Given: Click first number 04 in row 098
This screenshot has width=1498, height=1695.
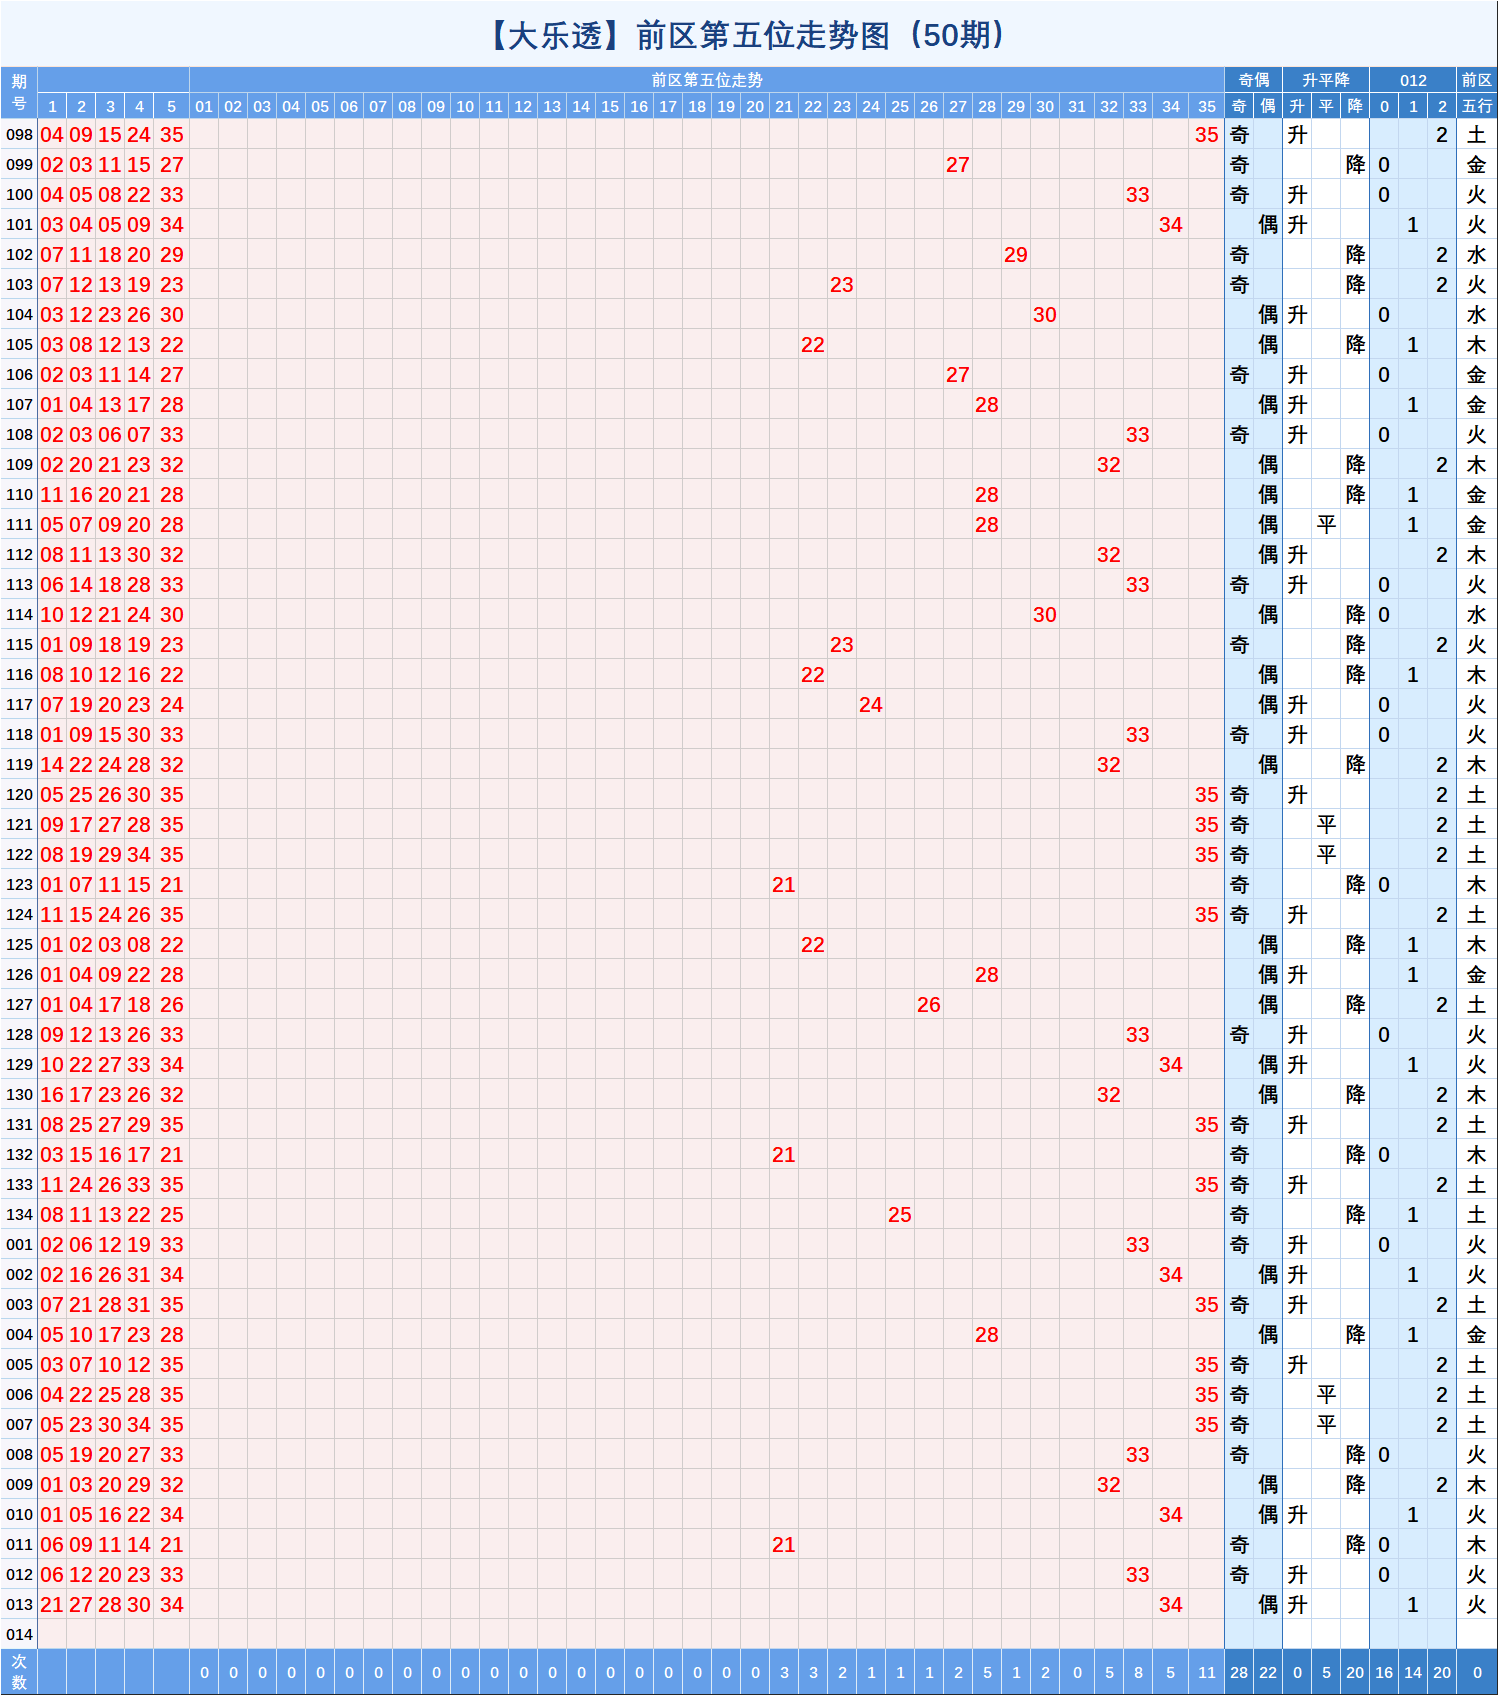Looking at the screenshot, I should click(x=52, y=135).
